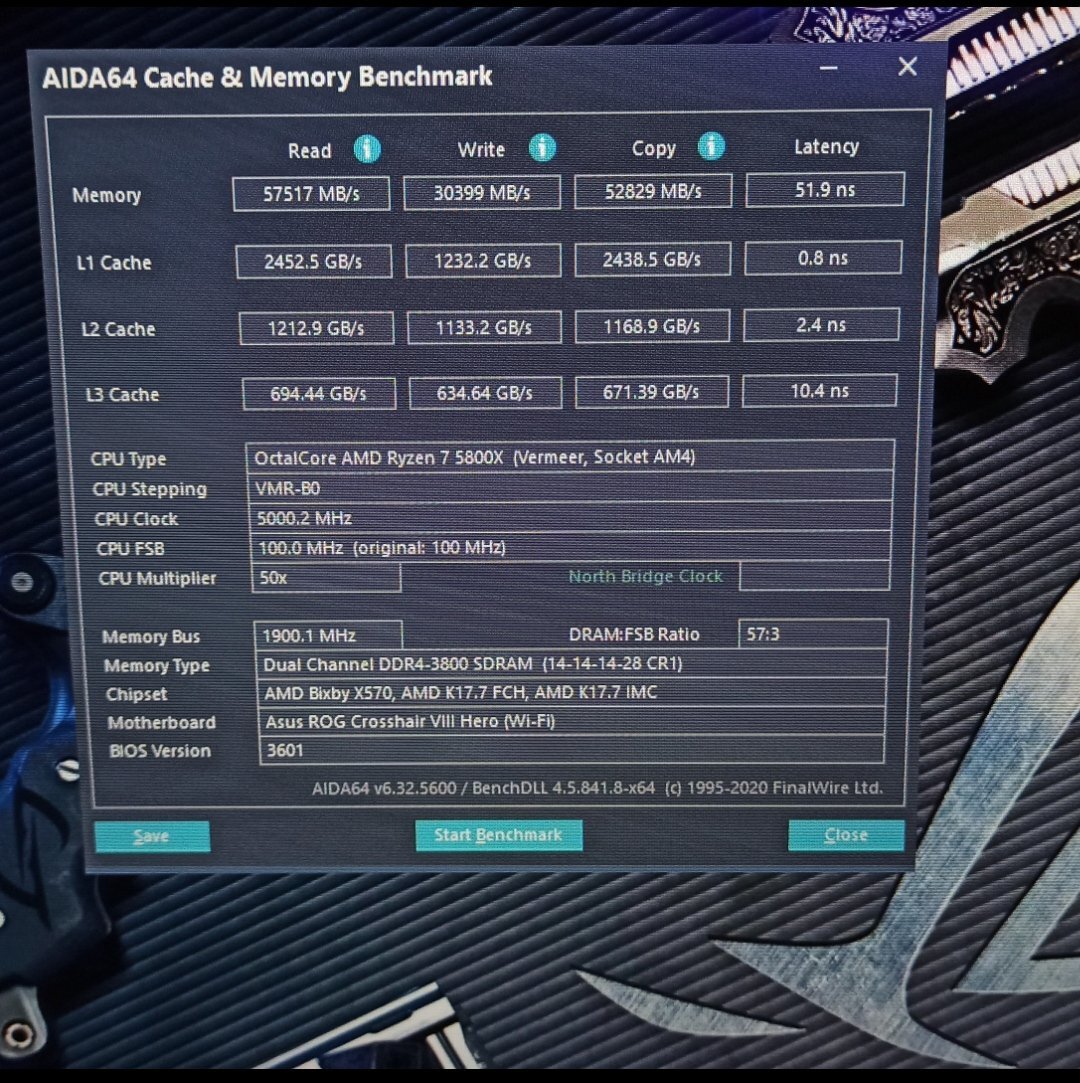This screenshot has height=1083, width=1080.
Task: Click the empty North Bridge Clock field
Action: click(814, 576)
